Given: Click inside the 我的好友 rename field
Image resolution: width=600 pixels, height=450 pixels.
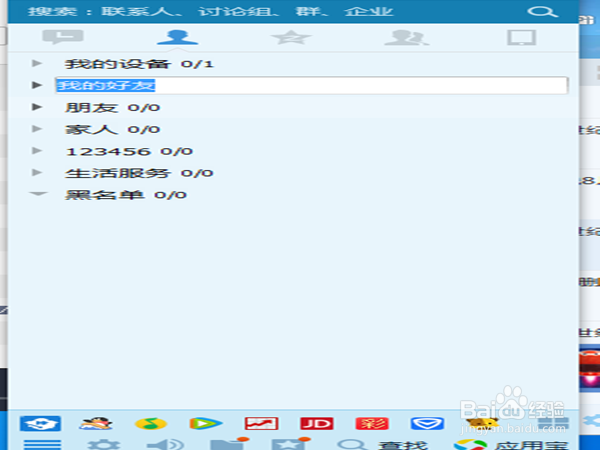Looking at the screenshot, I should 311,85.
